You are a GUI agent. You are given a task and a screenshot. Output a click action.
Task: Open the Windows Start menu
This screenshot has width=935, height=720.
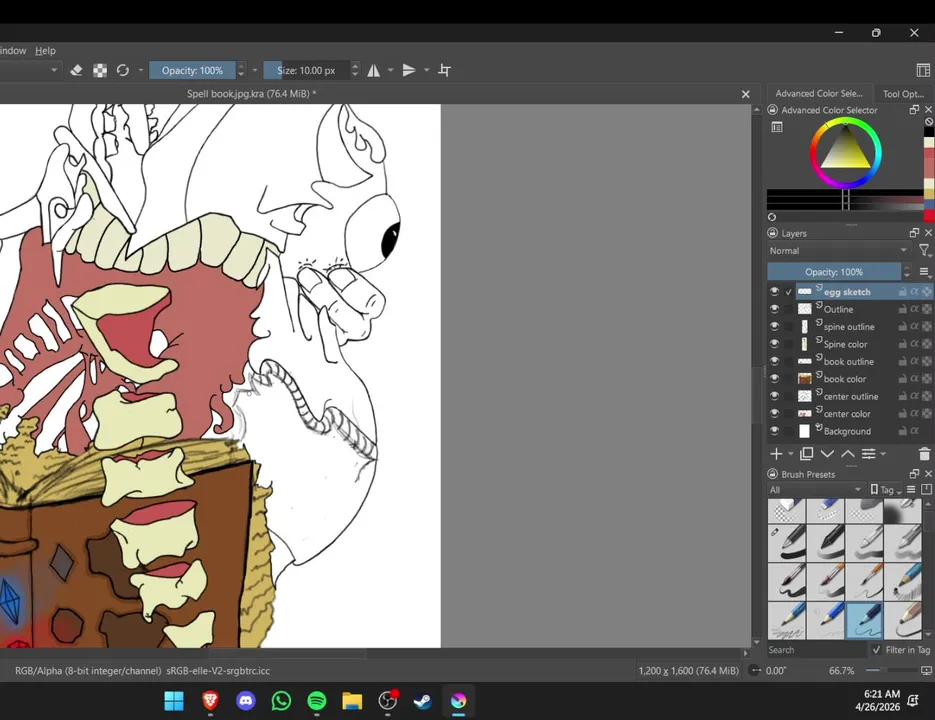[x=174, y=700]
